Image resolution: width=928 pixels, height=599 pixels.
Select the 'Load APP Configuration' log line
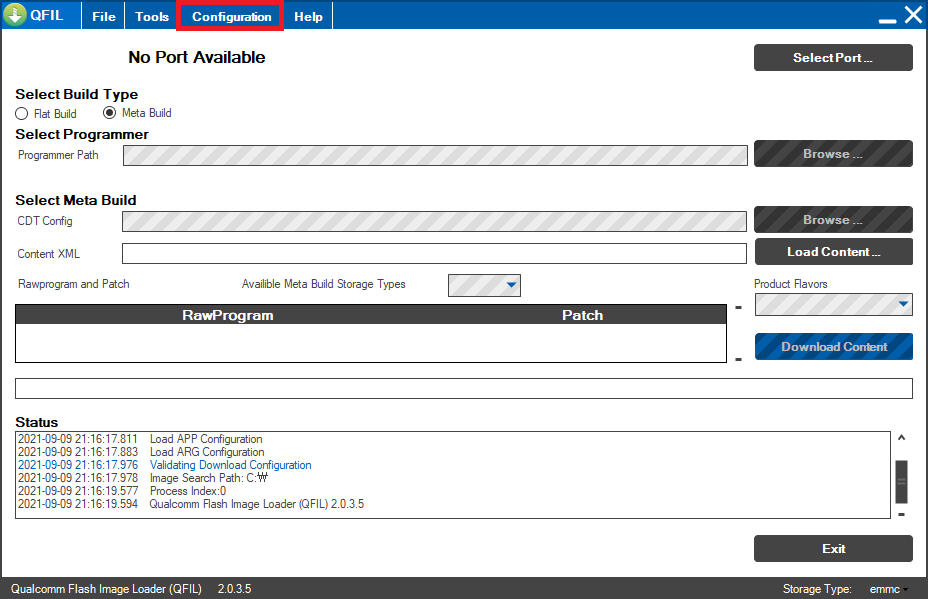[x=140, y=439]
